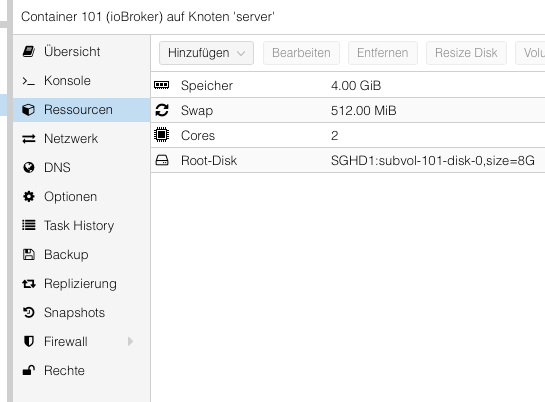
Task: Select the Root-Disk row label
Action: 209,161
